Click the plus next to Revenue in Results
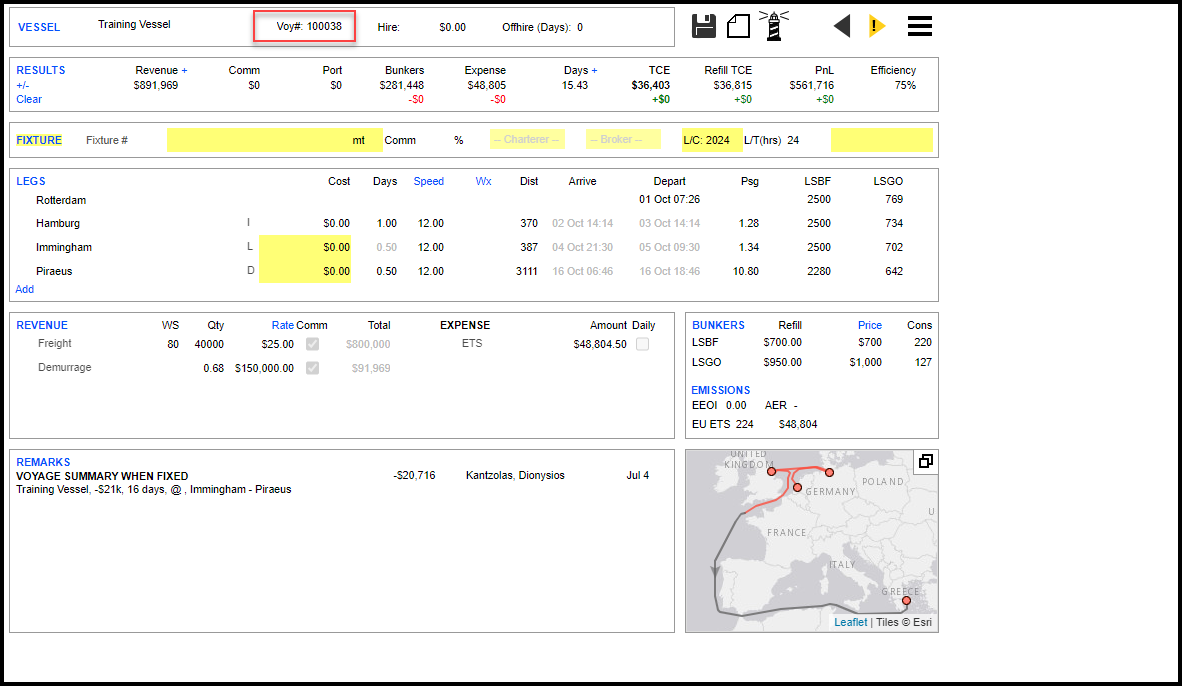Screen dimensions: 1182x686 click(184, 70)
